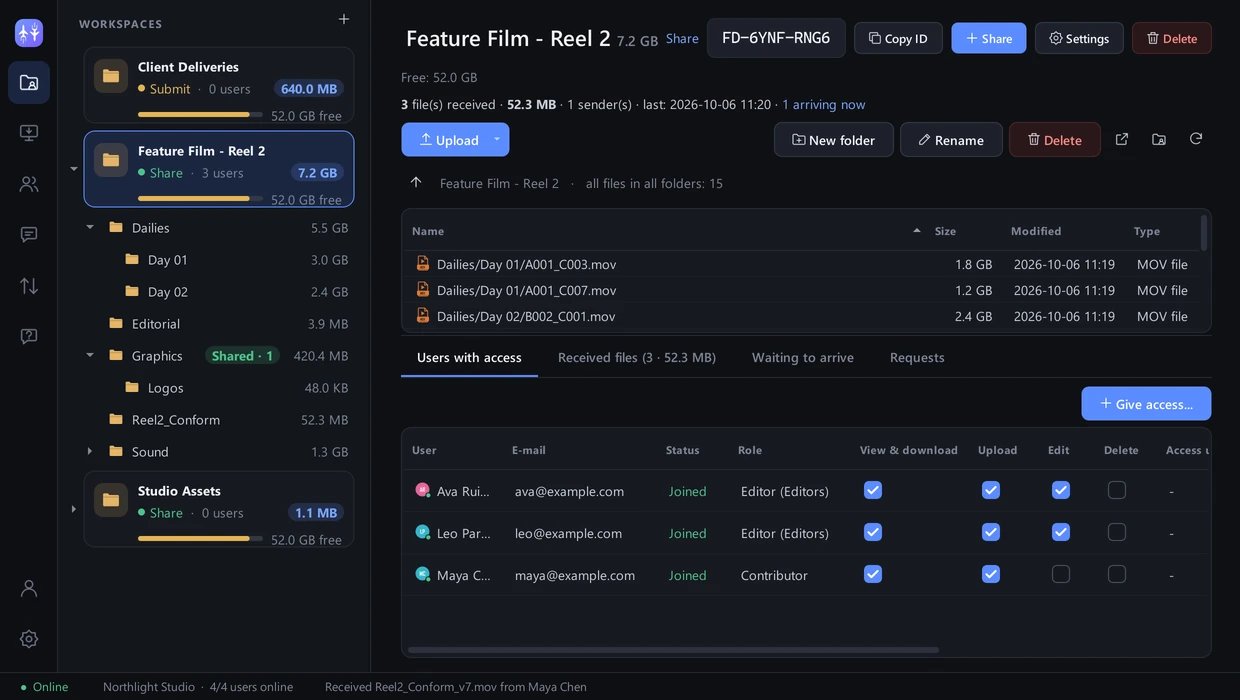Click the workspace ID field FD-6YNF-RNG6

tap(776, 38)
